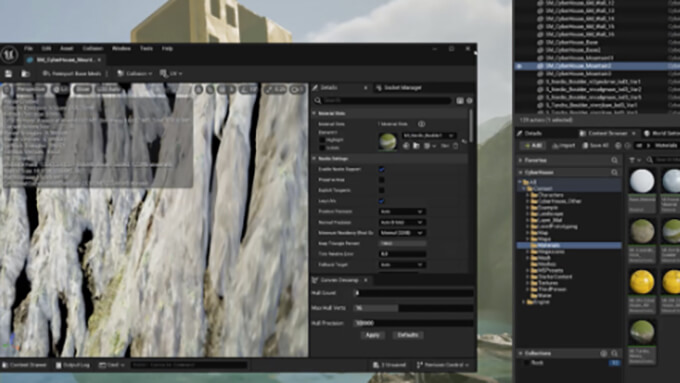
Task: Switch to the Socket Manager tab
Action: [399, 88]
